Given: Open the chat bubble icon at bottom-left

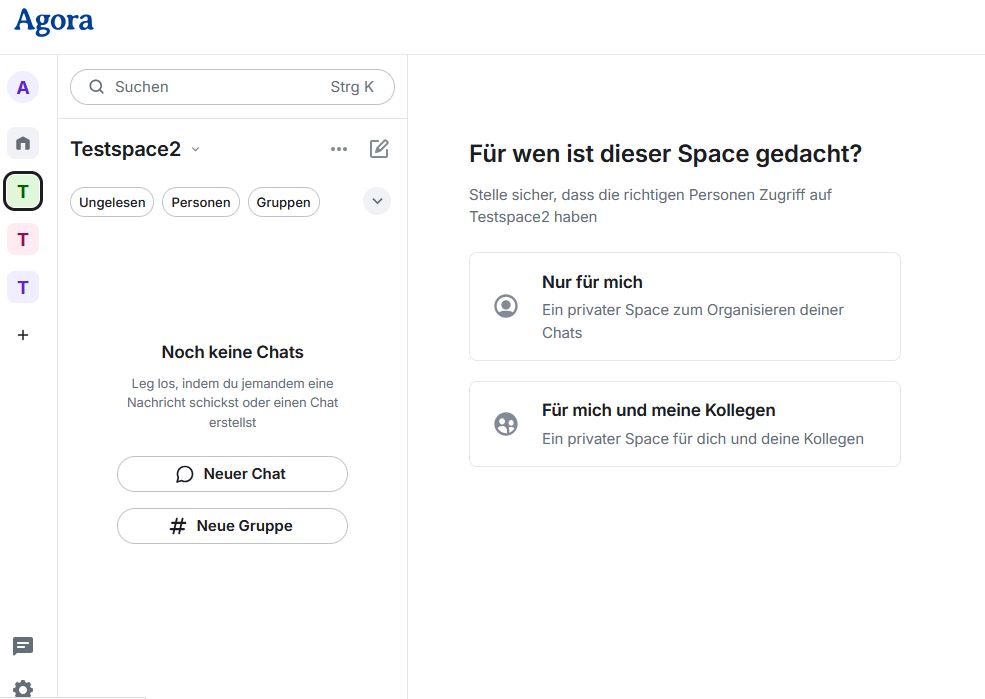Looking at the screenshot, I should point(23,646).
